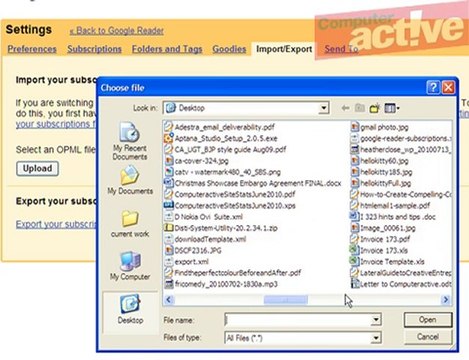
Task: Open My Recent Documents in the places bar
Action: (130, 141)
